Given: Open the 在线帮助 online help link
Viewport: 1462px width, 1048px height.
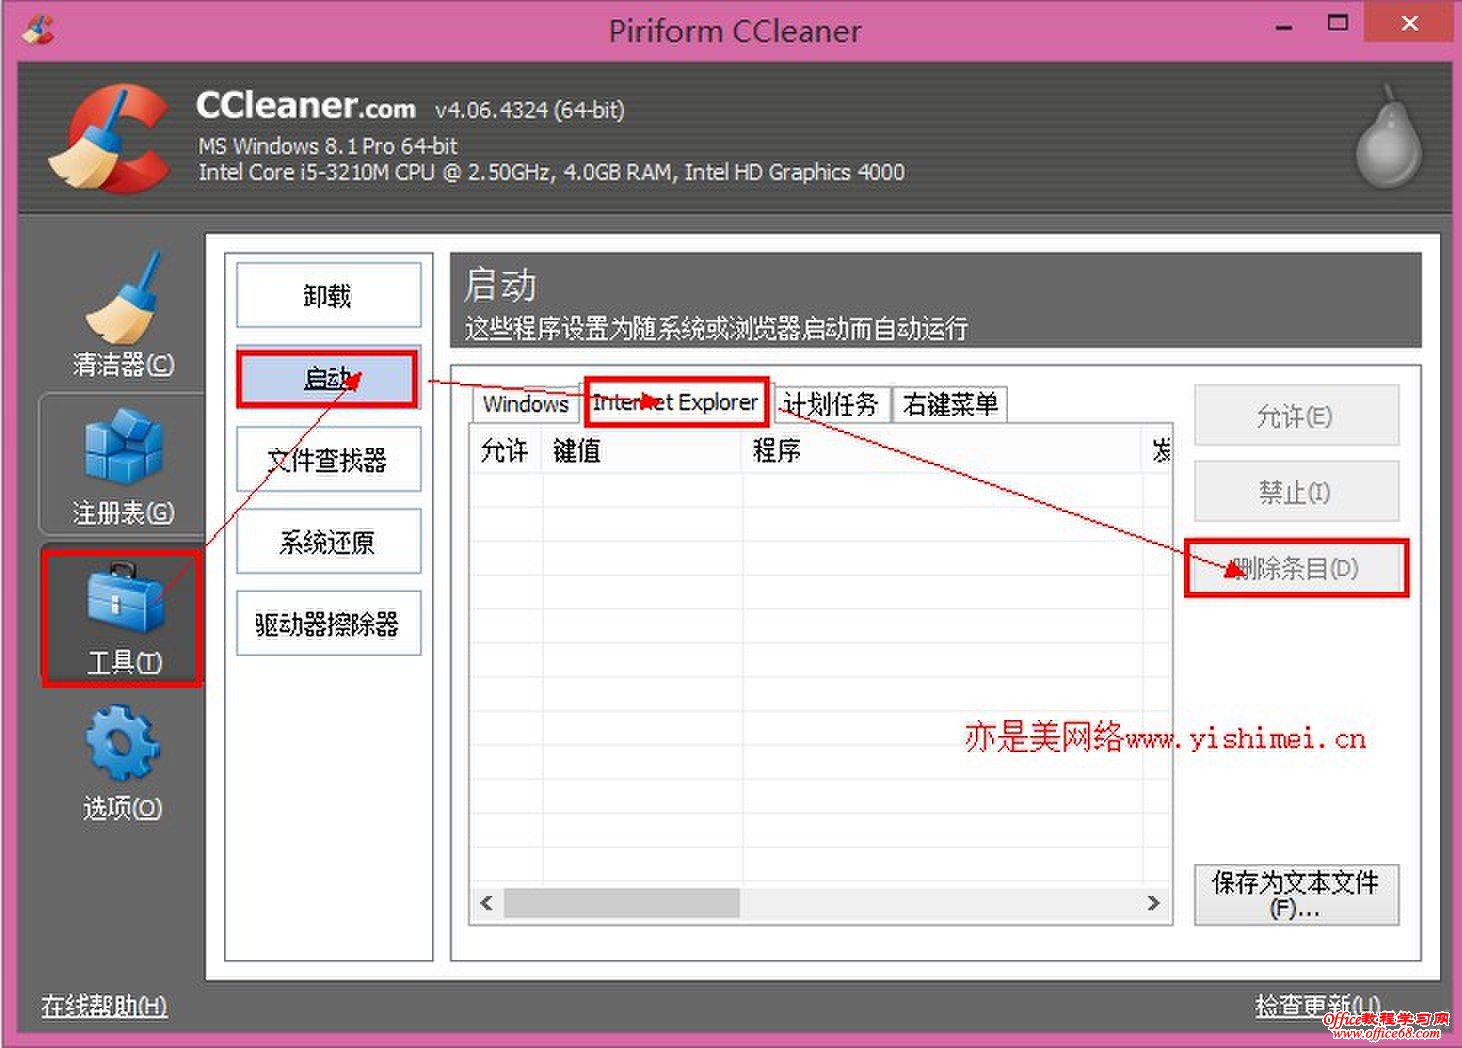Looking at the screenshot, I should (x=103, y=1005).
